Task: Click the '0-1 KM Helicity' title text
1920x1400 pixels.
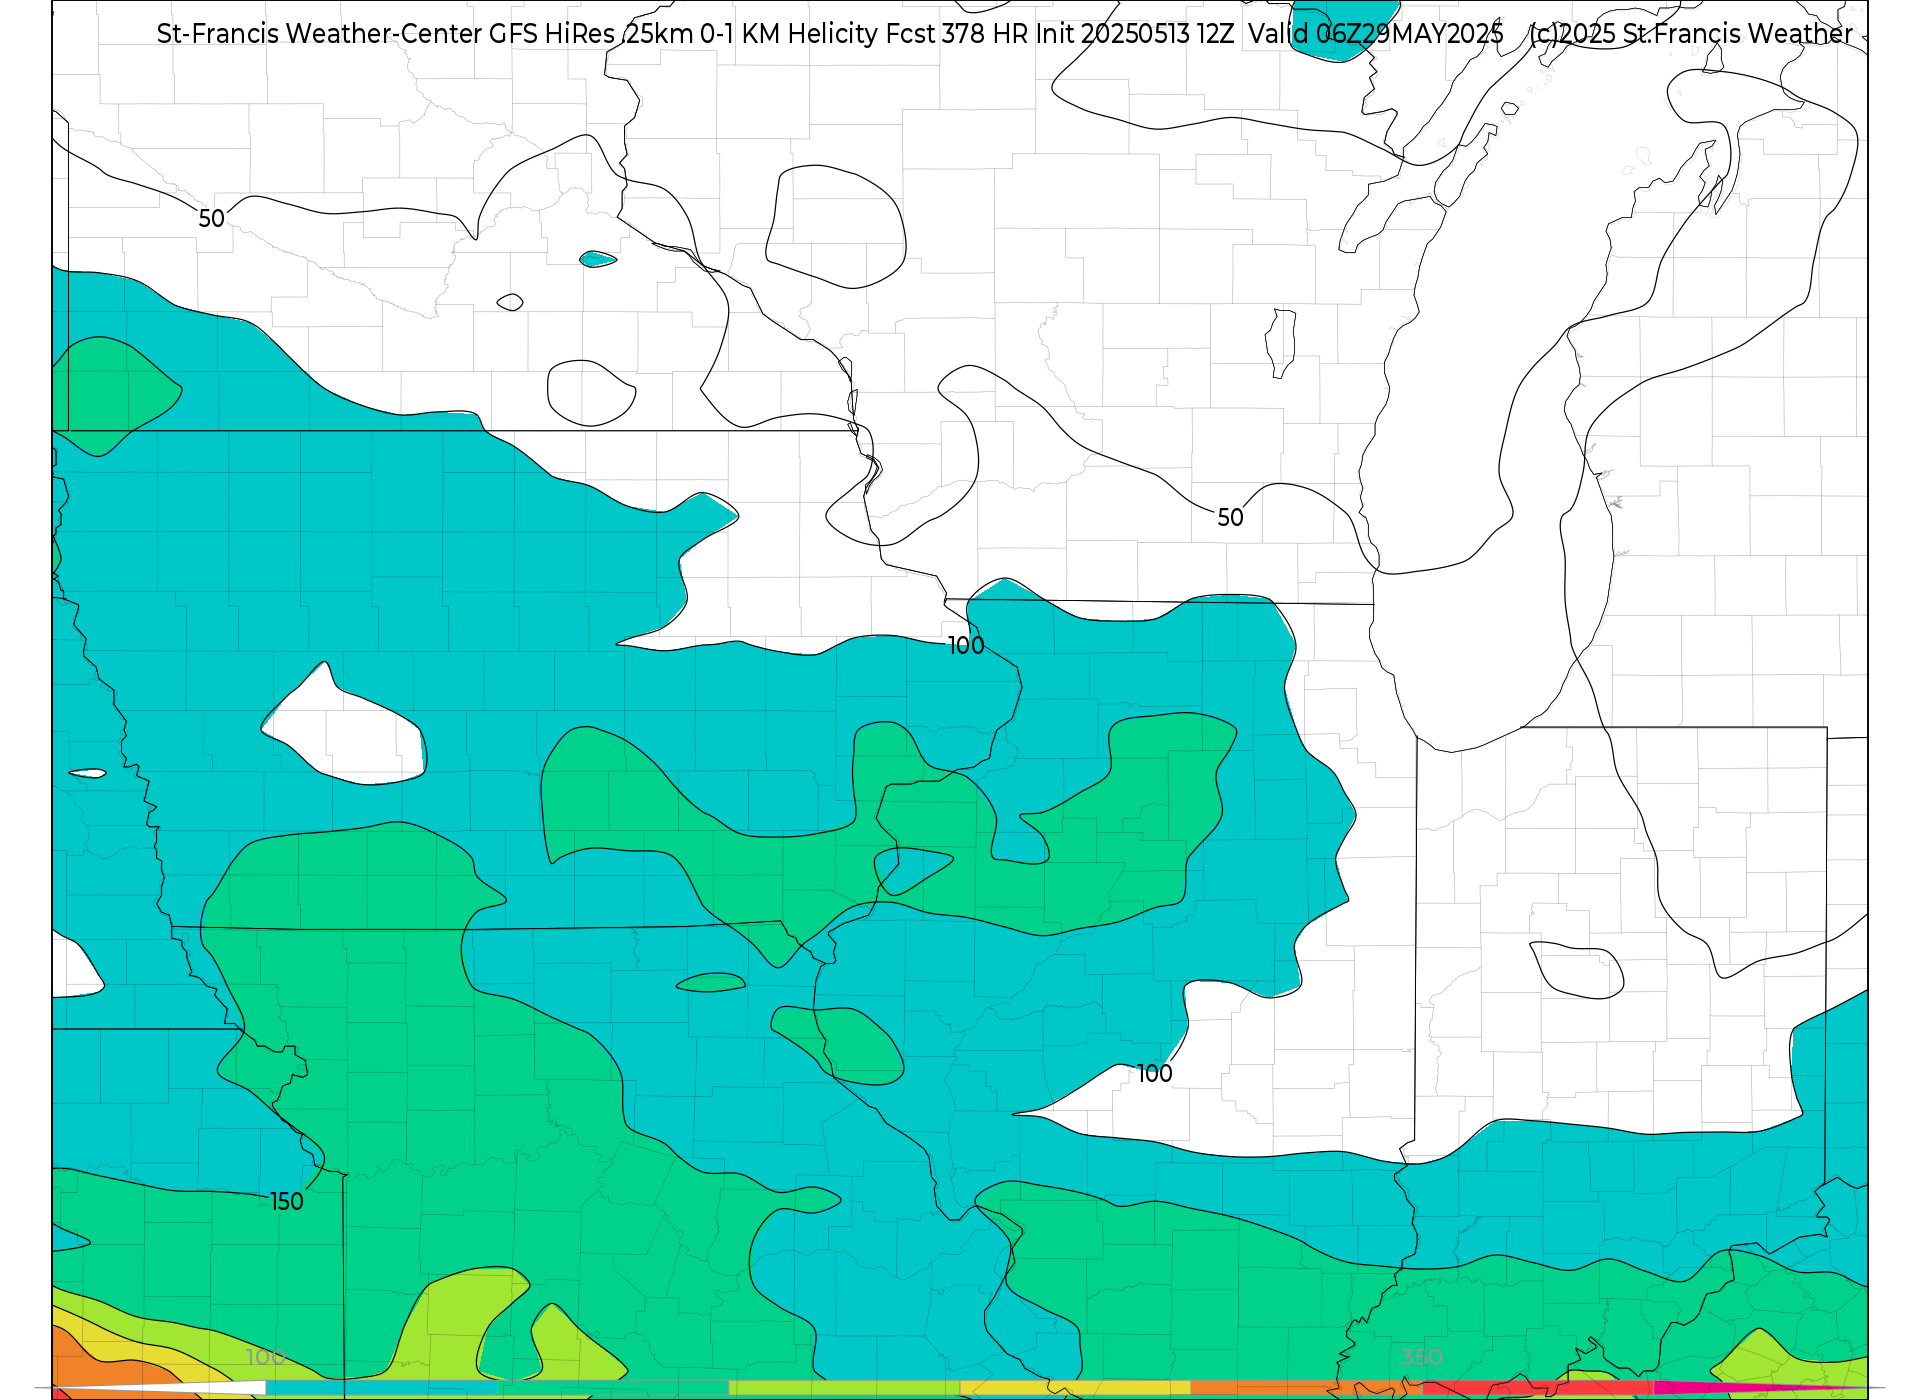Action: tap(789, 33)
